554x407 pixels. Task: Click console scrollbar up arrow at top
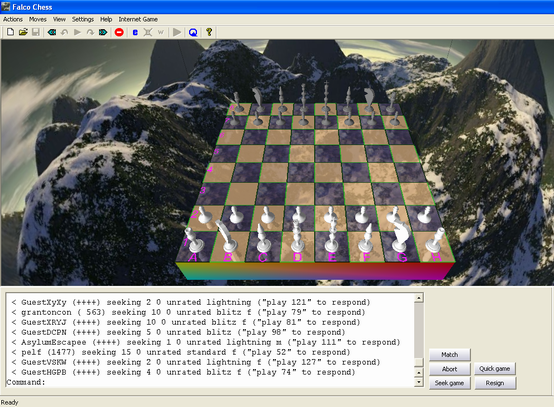tap(419, 298)
